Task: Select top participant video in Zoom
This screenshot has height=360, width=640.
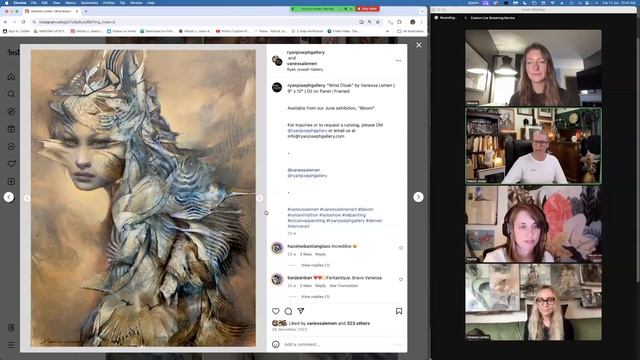Action: click(x=533, y=68)
